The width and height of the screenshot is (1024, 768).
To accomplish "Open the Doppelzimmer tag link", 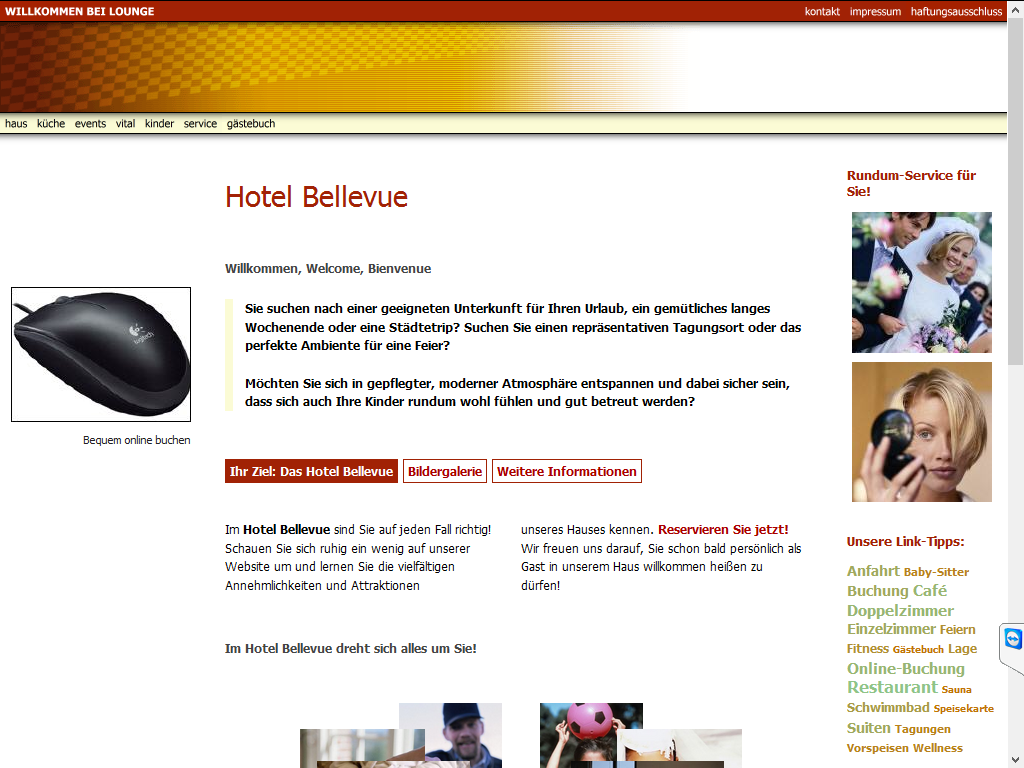I will click(900, 611).
